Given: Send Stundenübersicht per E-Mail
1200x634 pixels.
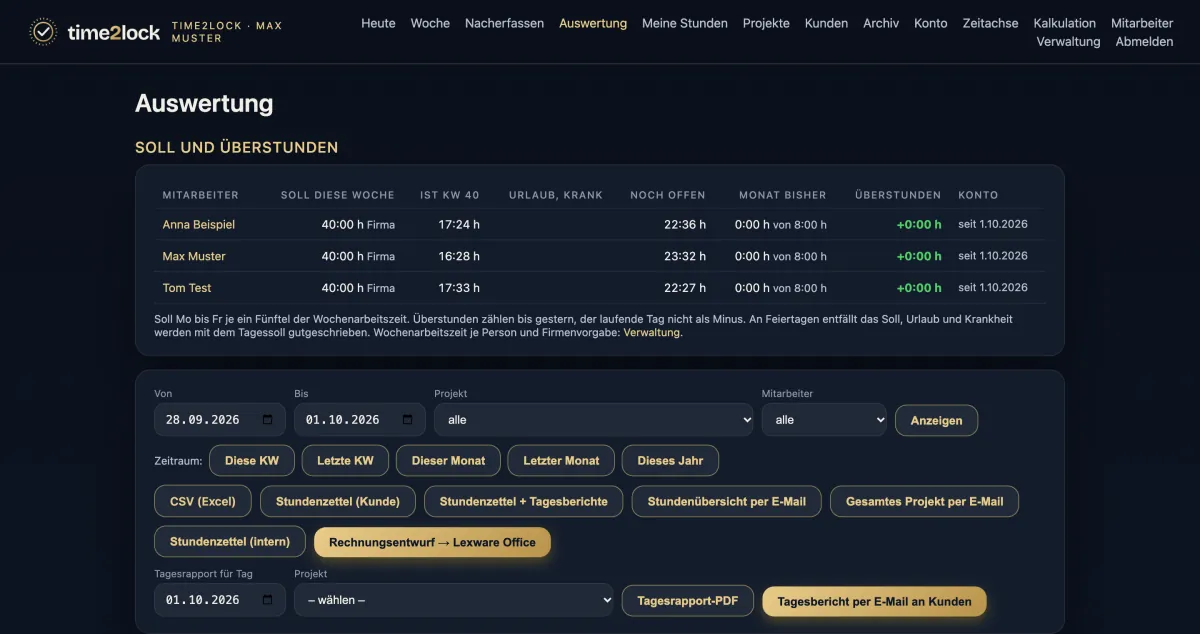Looking at the screenshot, I should pyautogui.click(x=727, y=501).
